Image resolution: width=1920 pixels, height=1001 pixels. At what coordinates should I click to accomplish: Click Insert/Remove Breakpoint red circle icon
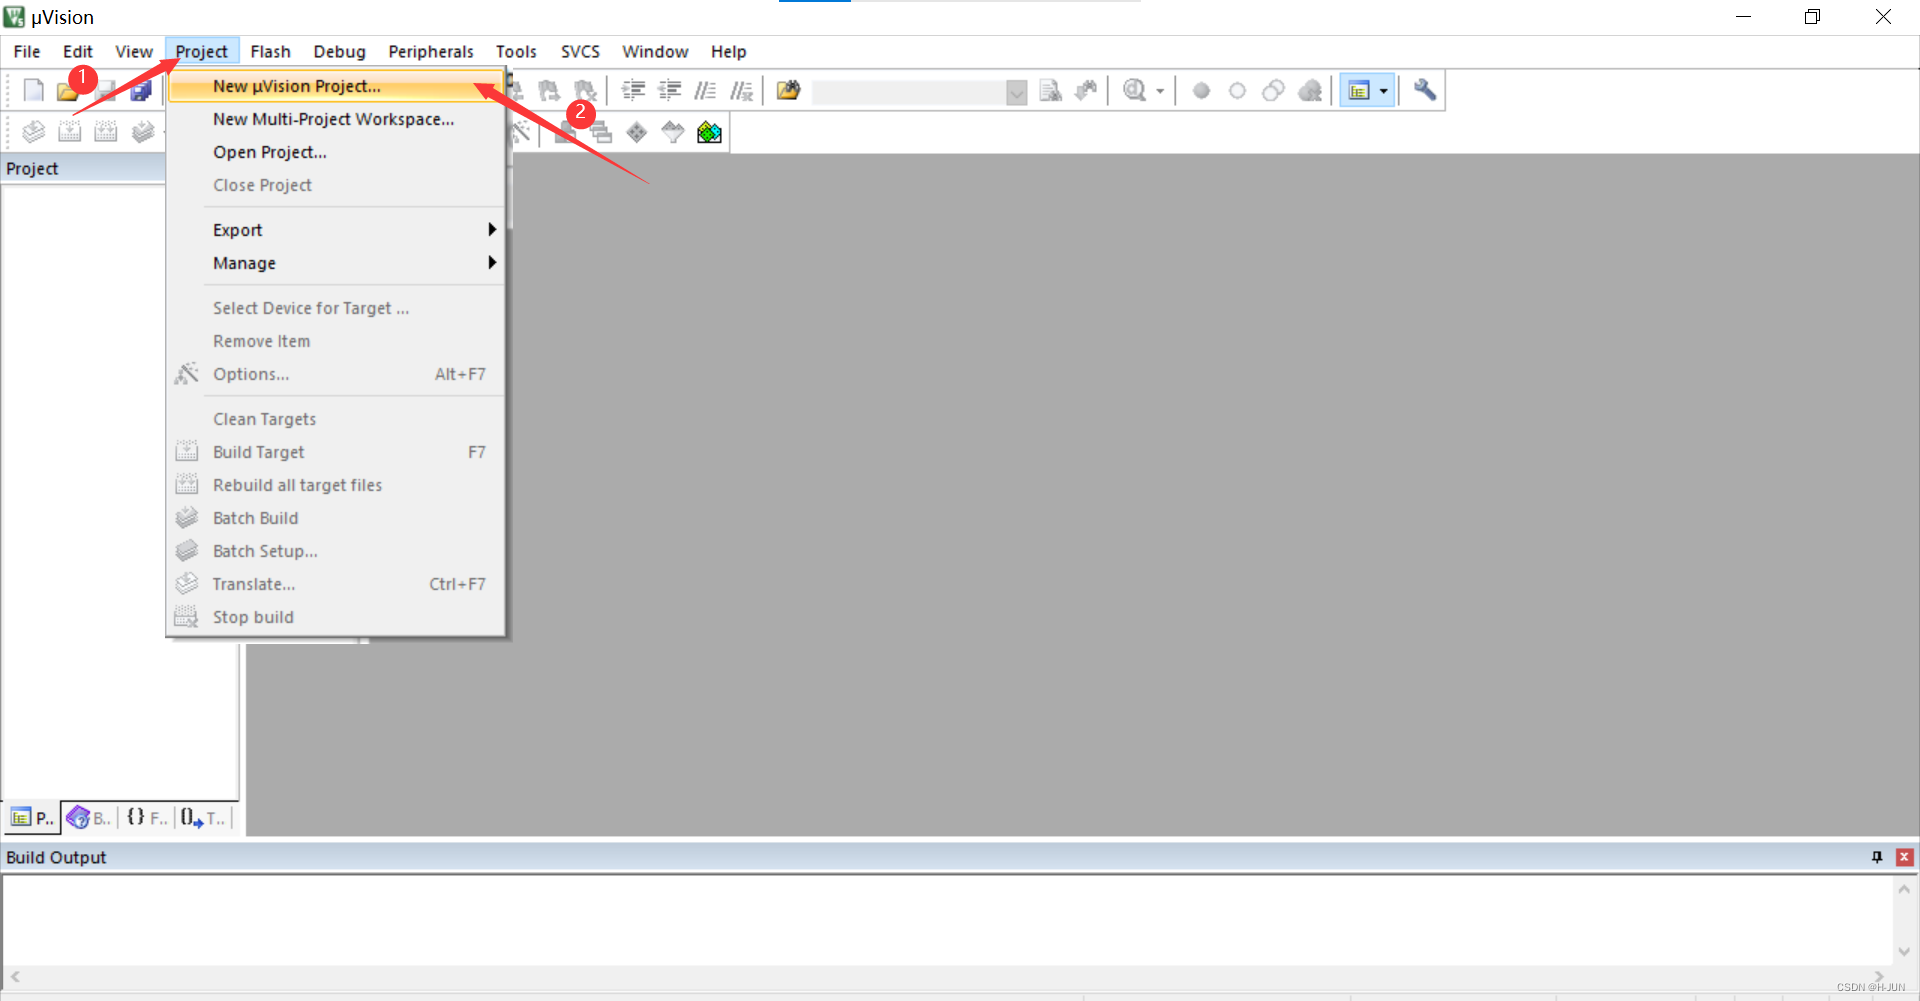[1202, 91]
